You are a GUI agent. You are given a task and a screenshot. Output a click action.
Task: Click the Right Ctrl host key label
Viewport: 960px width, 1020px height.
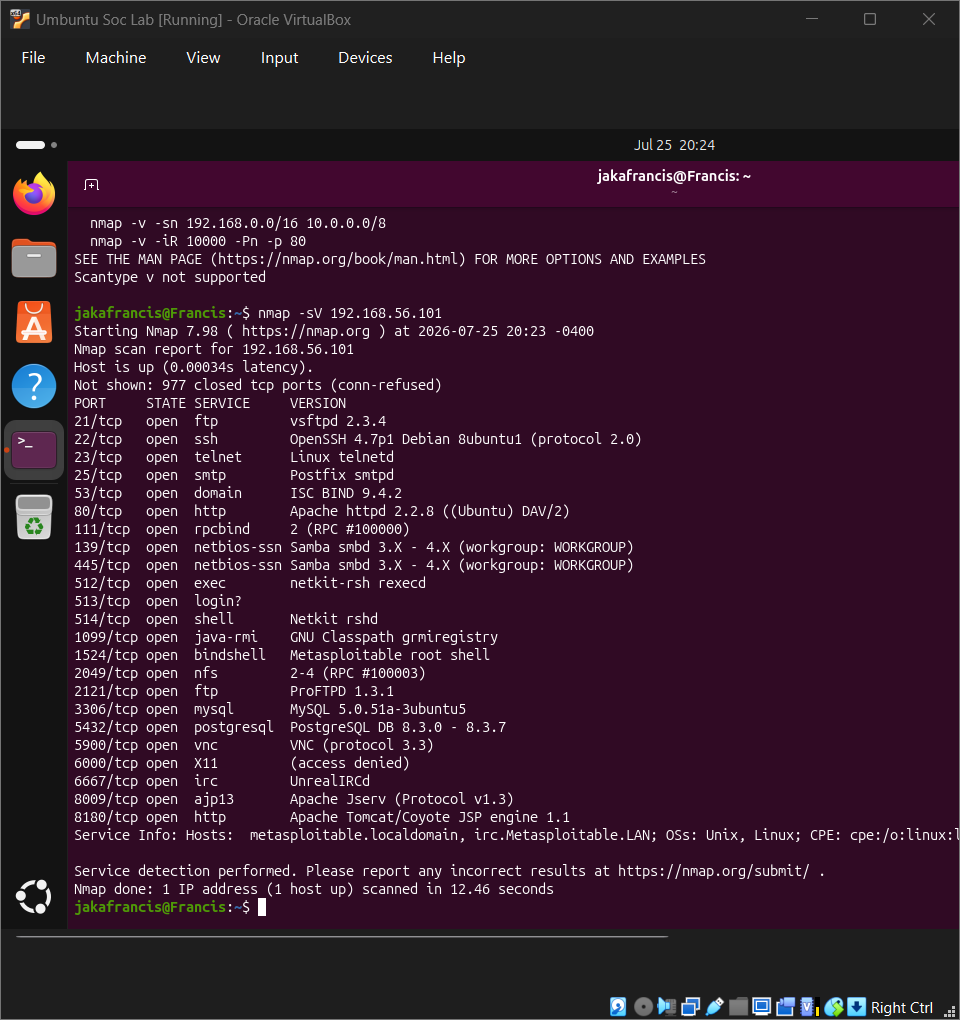901,1007
